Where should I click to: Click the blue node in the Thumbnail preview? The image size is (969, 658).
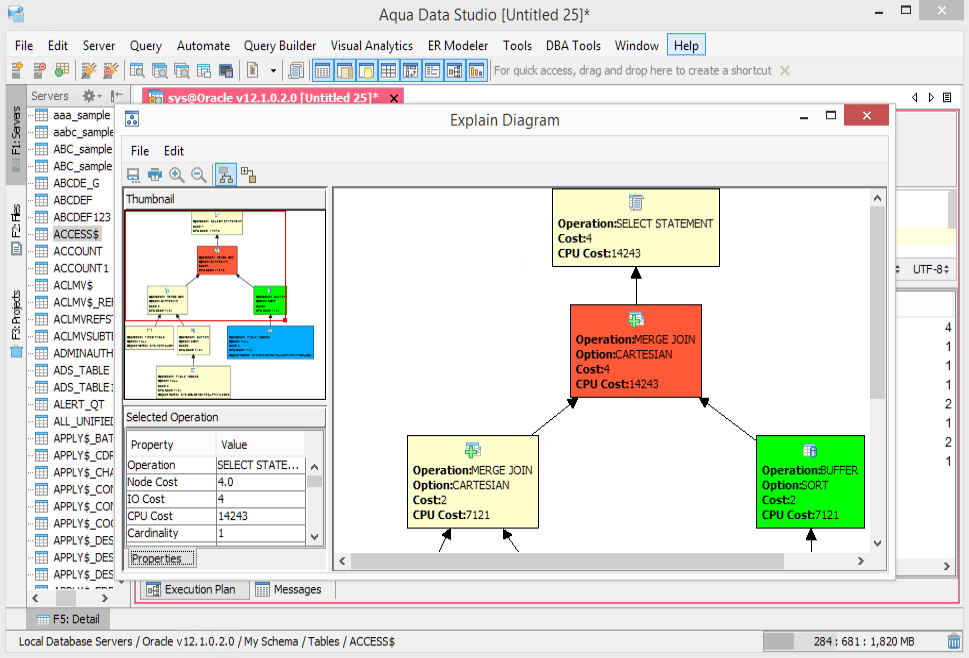point(270,341)
